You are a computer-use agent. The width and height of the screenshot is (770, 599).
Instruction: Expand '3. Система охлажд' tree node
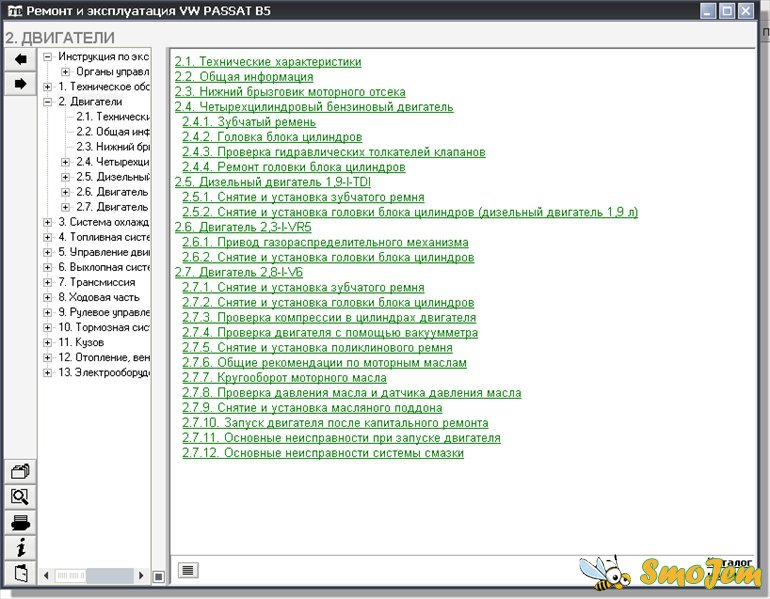pos(48,222)
